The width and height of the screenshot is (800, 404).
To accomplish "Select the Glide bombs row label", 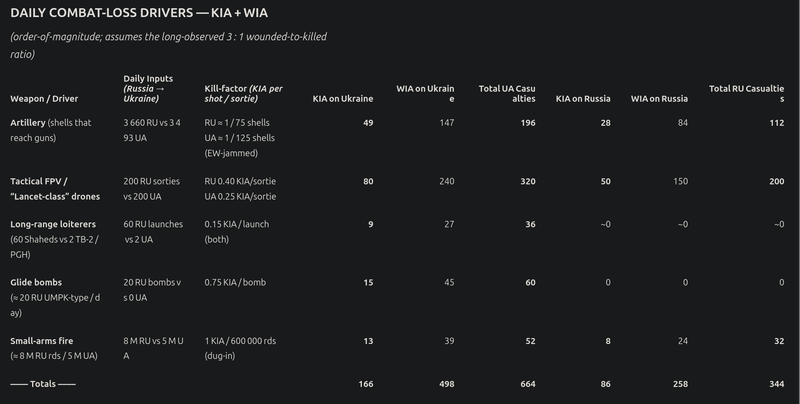I will click(x=55, y=297).
